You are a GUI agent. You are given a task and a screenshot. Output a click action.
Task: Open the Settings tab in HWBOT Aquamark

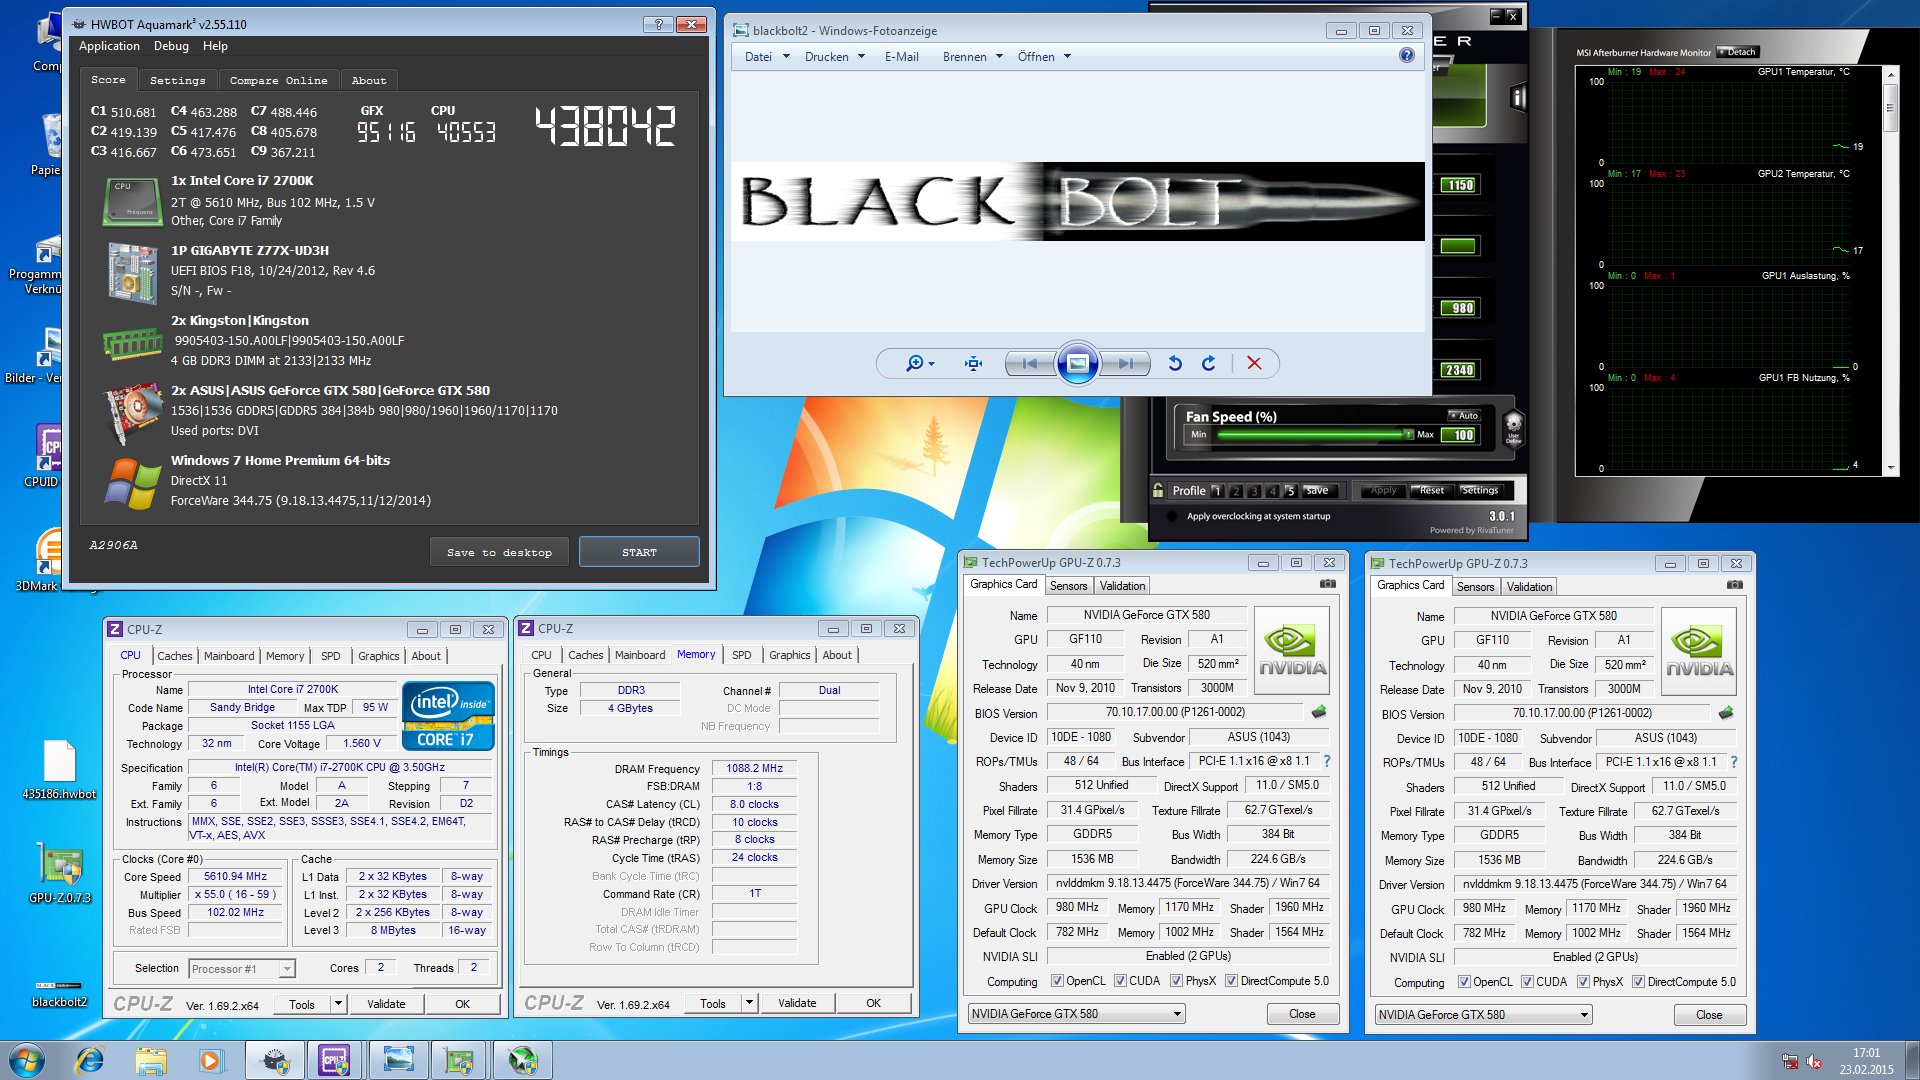pyautogui.click(x=177, y=80)
